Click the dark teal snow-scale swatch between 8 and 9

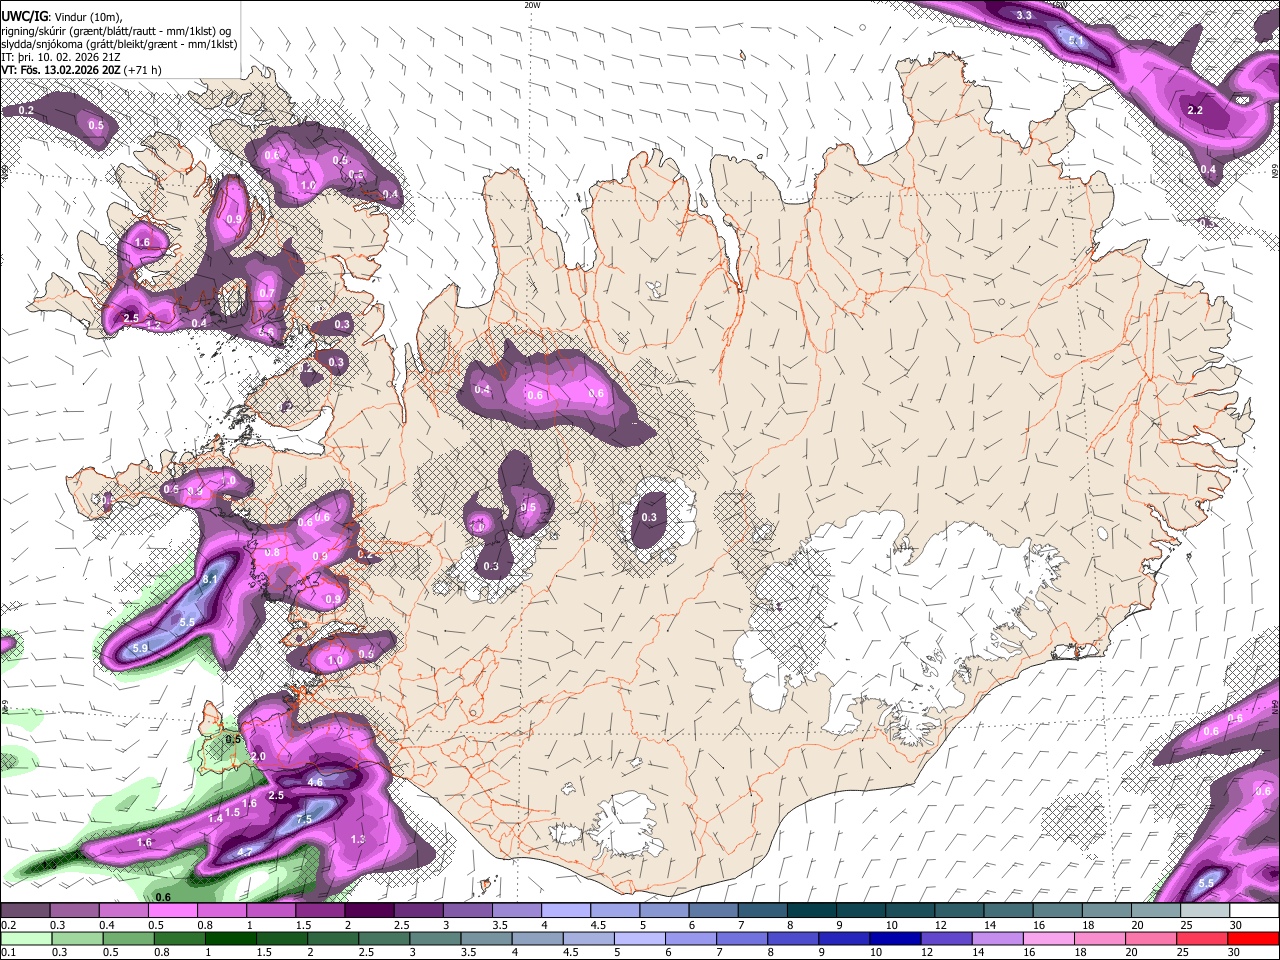812,911
